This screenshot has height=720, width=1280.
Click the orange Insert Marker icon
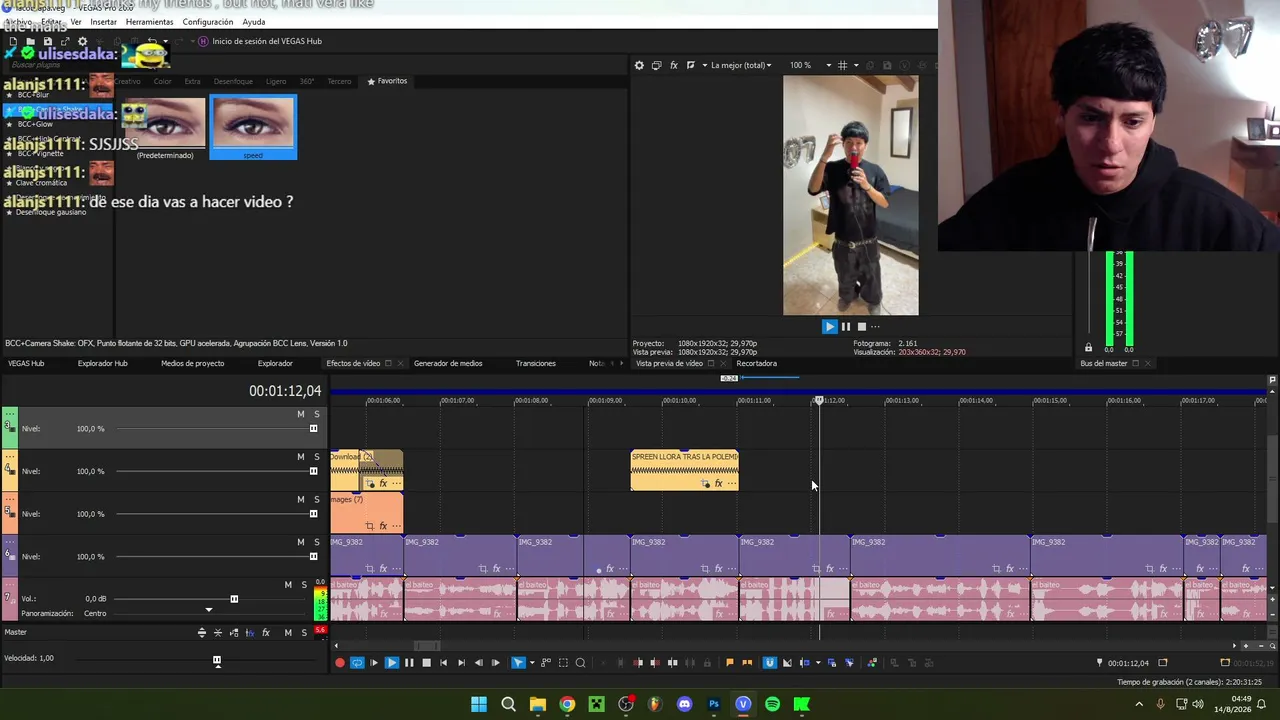(729, 662)
